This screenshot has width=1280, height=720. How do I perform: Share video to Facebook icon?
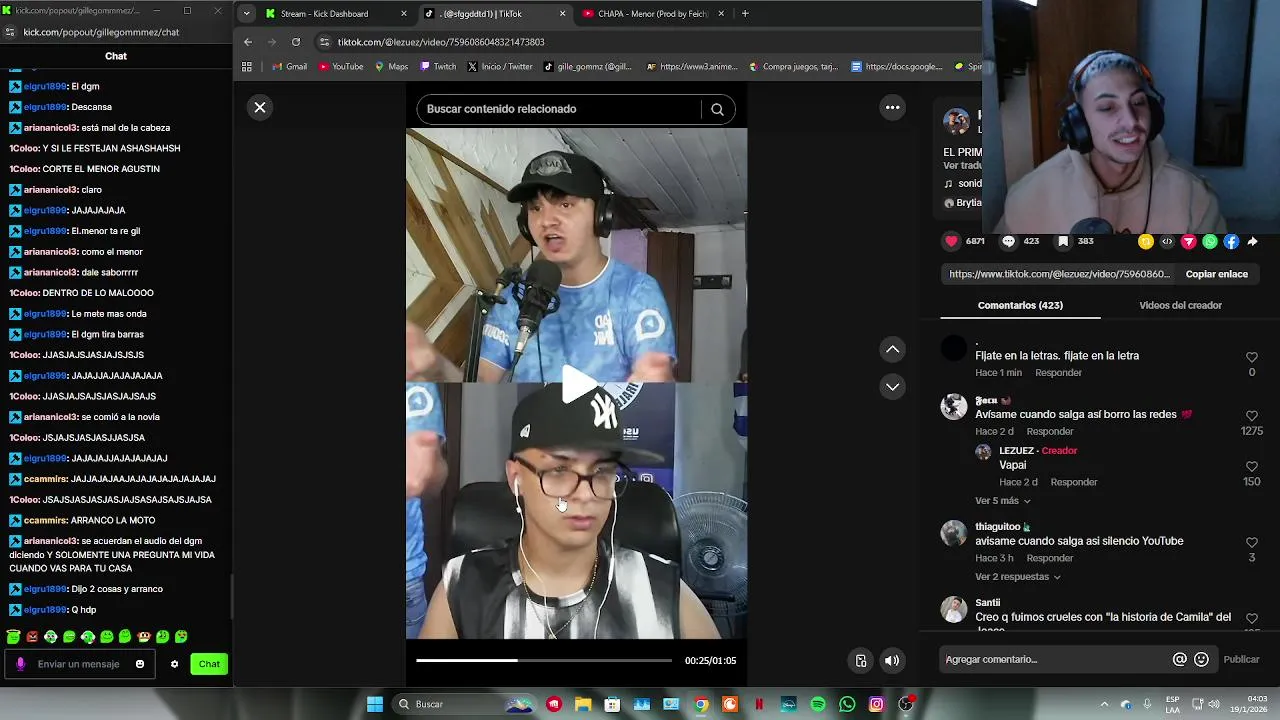1231,241
